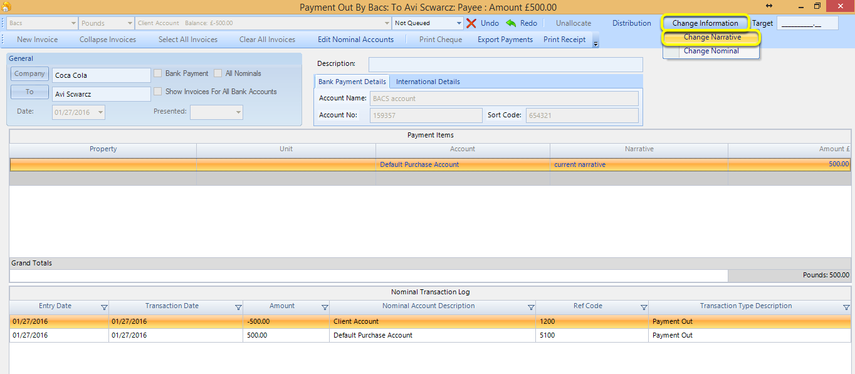The image size is (855, 374).
Task: Open the Not Queued status dropdown
Action: 459,23
